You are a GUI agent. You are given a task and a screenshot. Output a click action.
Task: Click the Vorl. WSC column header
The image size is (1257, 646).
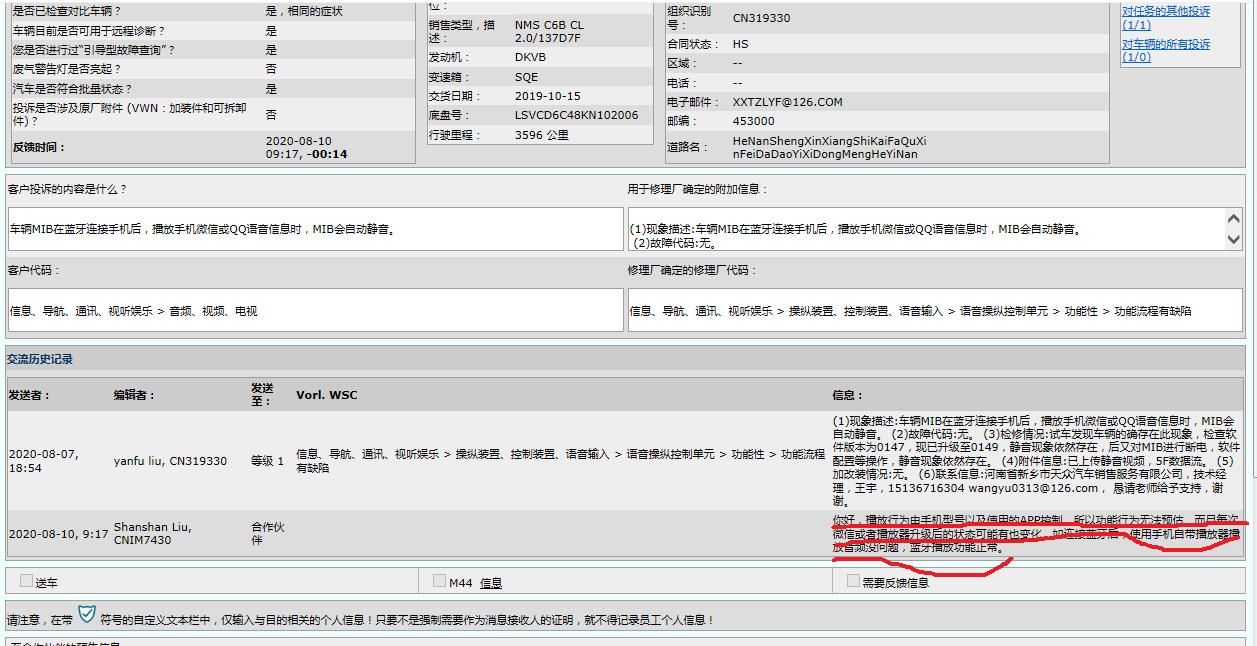tap(326, 395)
